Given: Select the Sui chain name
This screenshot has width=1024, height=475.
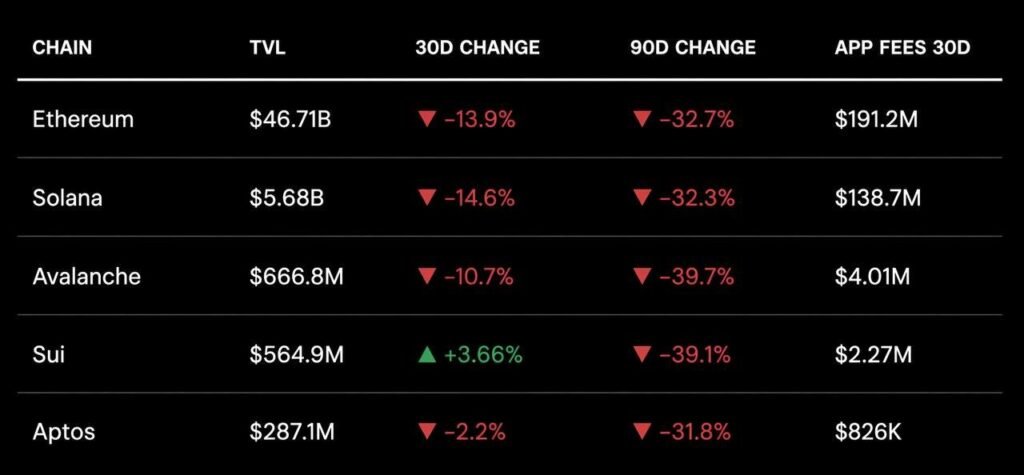Looking at the screenshot, I should point(49,354).
